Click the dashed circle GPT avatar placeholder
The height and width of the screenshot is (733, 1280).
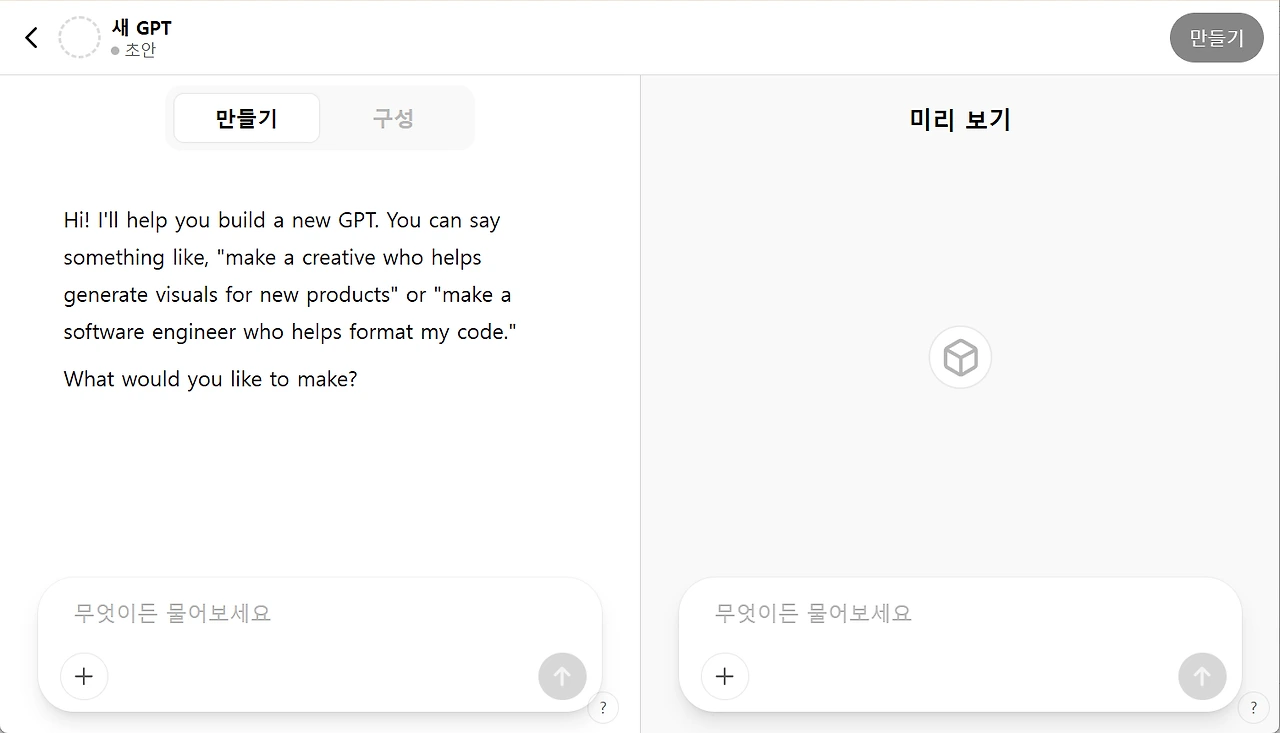click(x=79, y=38)
